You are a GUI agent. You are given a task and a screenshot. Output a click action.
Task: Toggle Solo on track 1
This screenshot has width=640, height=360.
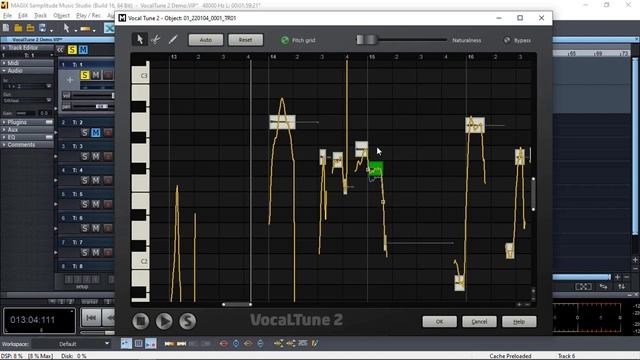coord(84,75)
